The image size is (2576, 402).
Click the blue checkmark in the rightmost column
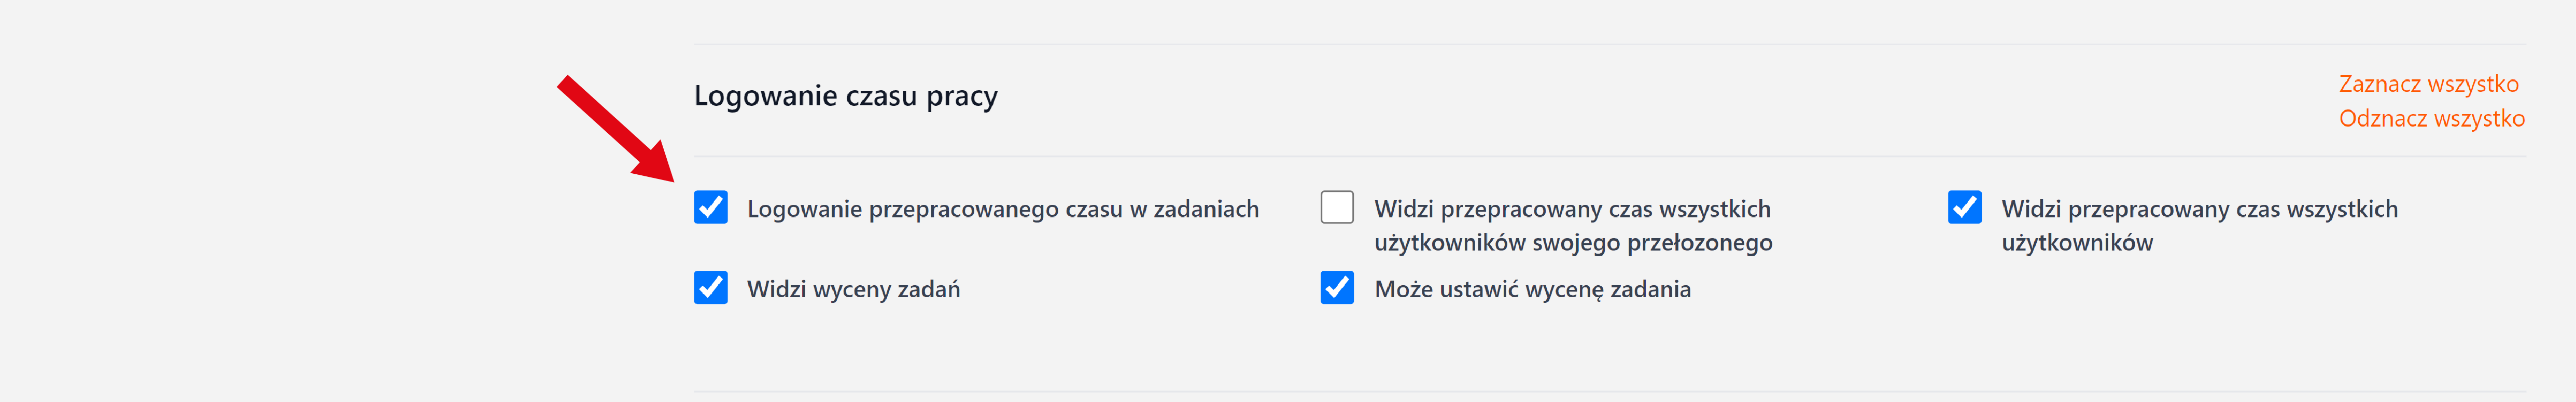pos(1964,208)
